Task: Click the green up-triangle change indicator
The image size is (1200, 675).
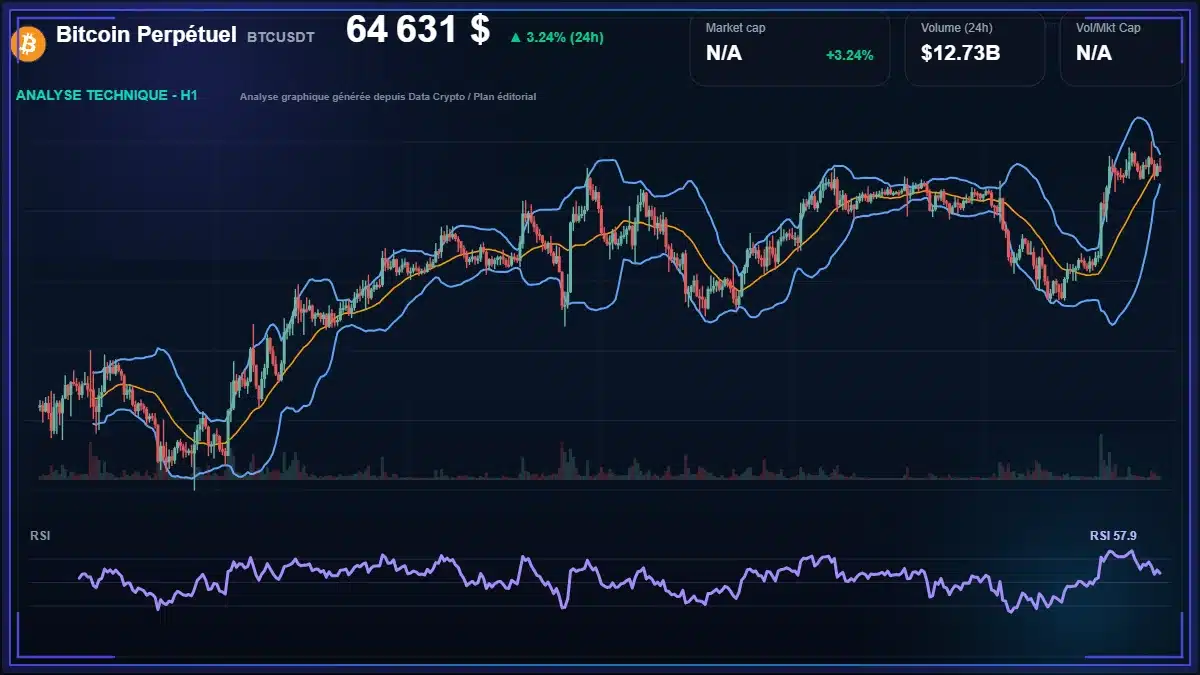Action: point(515,38)
